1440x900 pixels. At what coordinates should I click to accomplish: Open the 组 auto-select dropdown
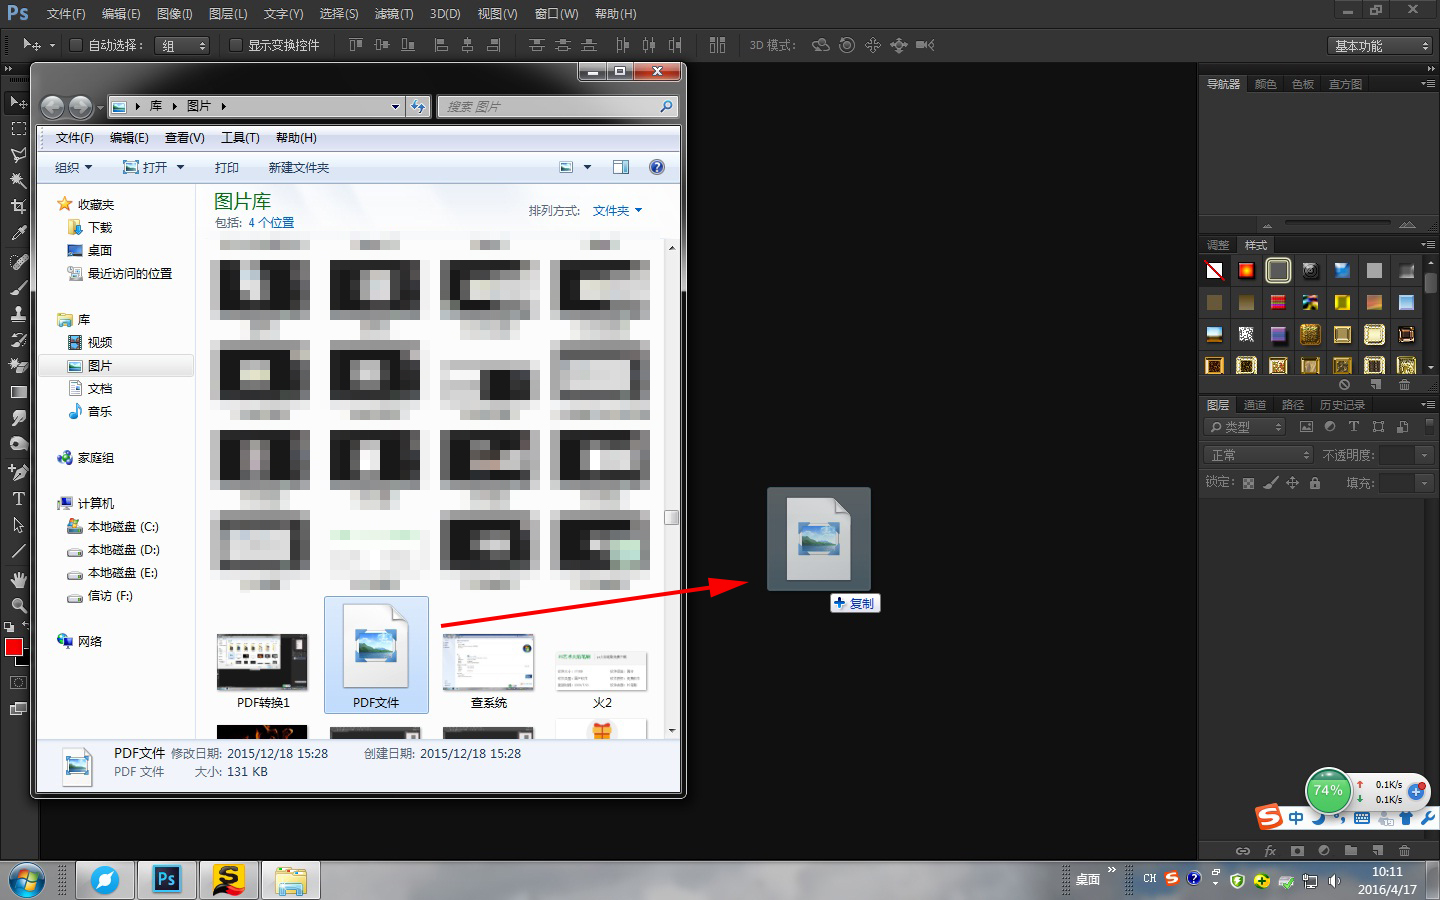tap(182, 45)
